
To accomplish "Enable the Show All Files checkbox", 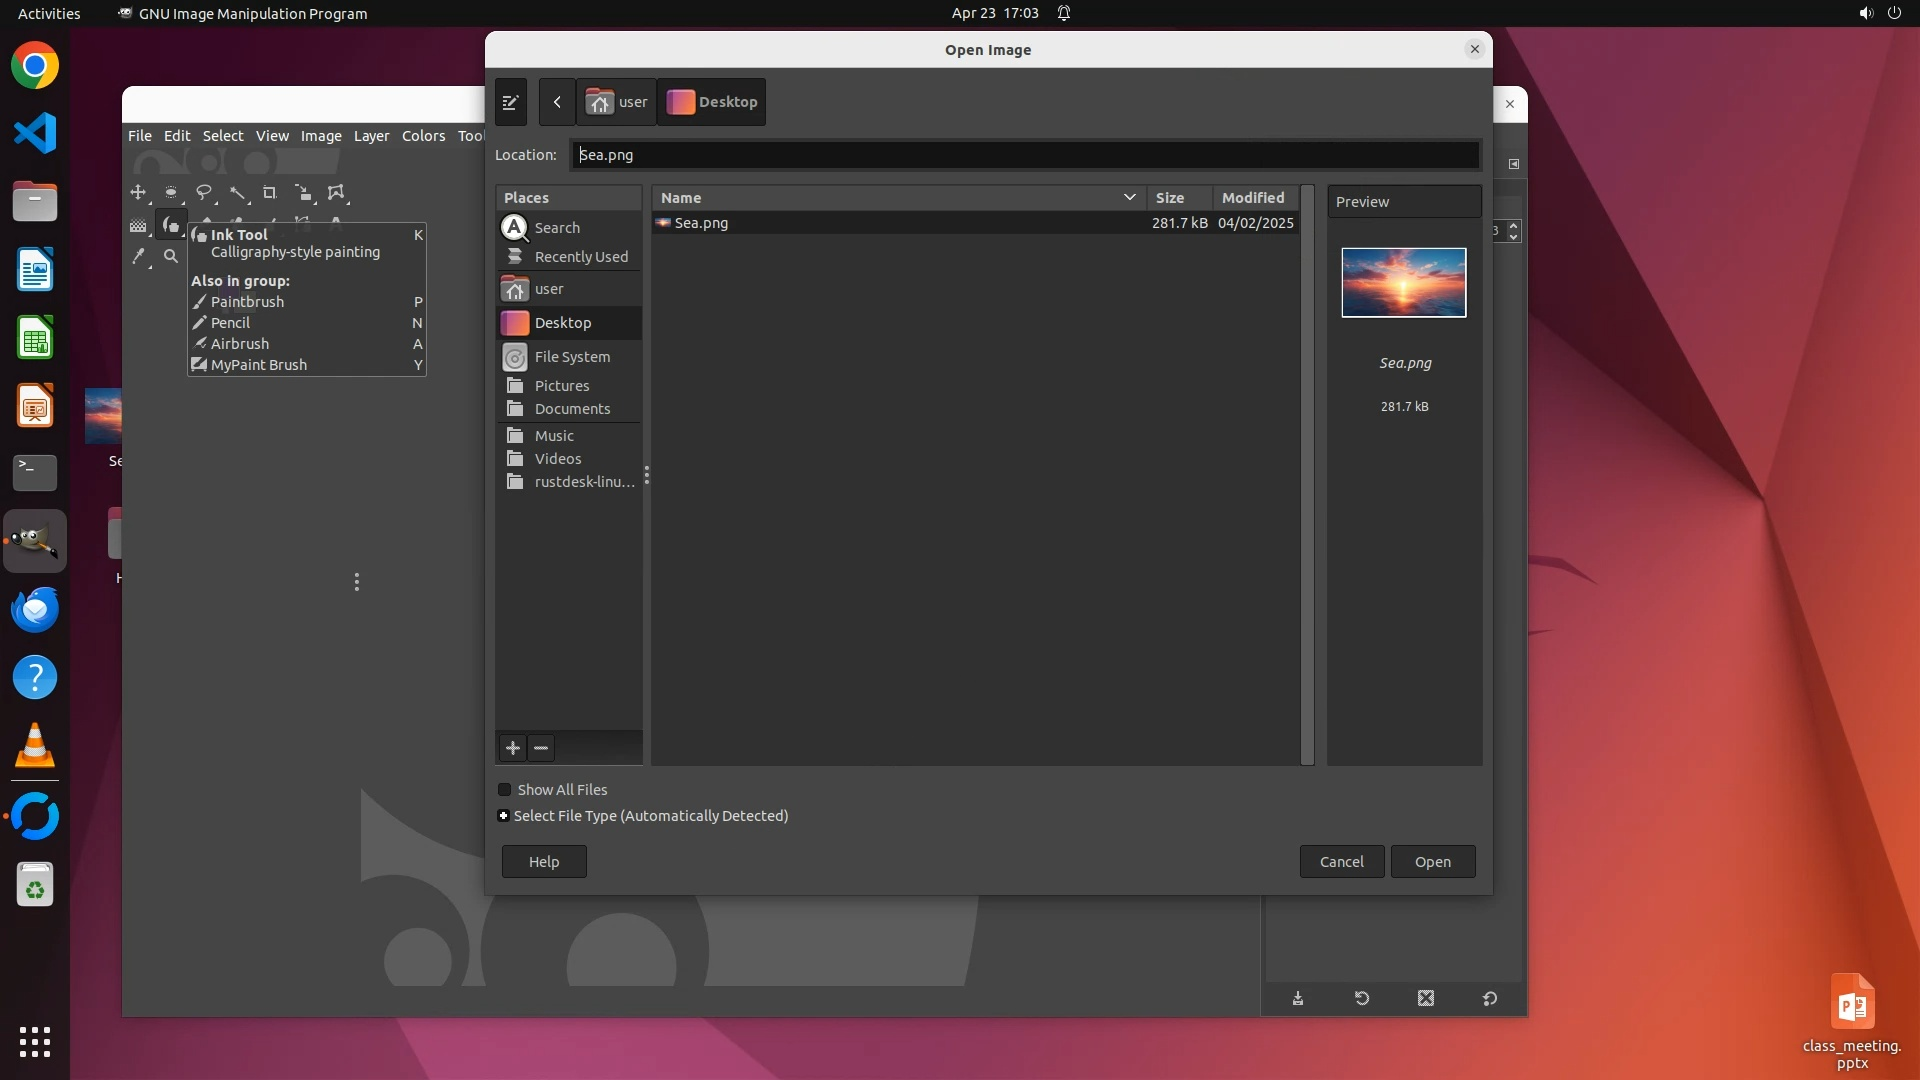I will (505, 790).
